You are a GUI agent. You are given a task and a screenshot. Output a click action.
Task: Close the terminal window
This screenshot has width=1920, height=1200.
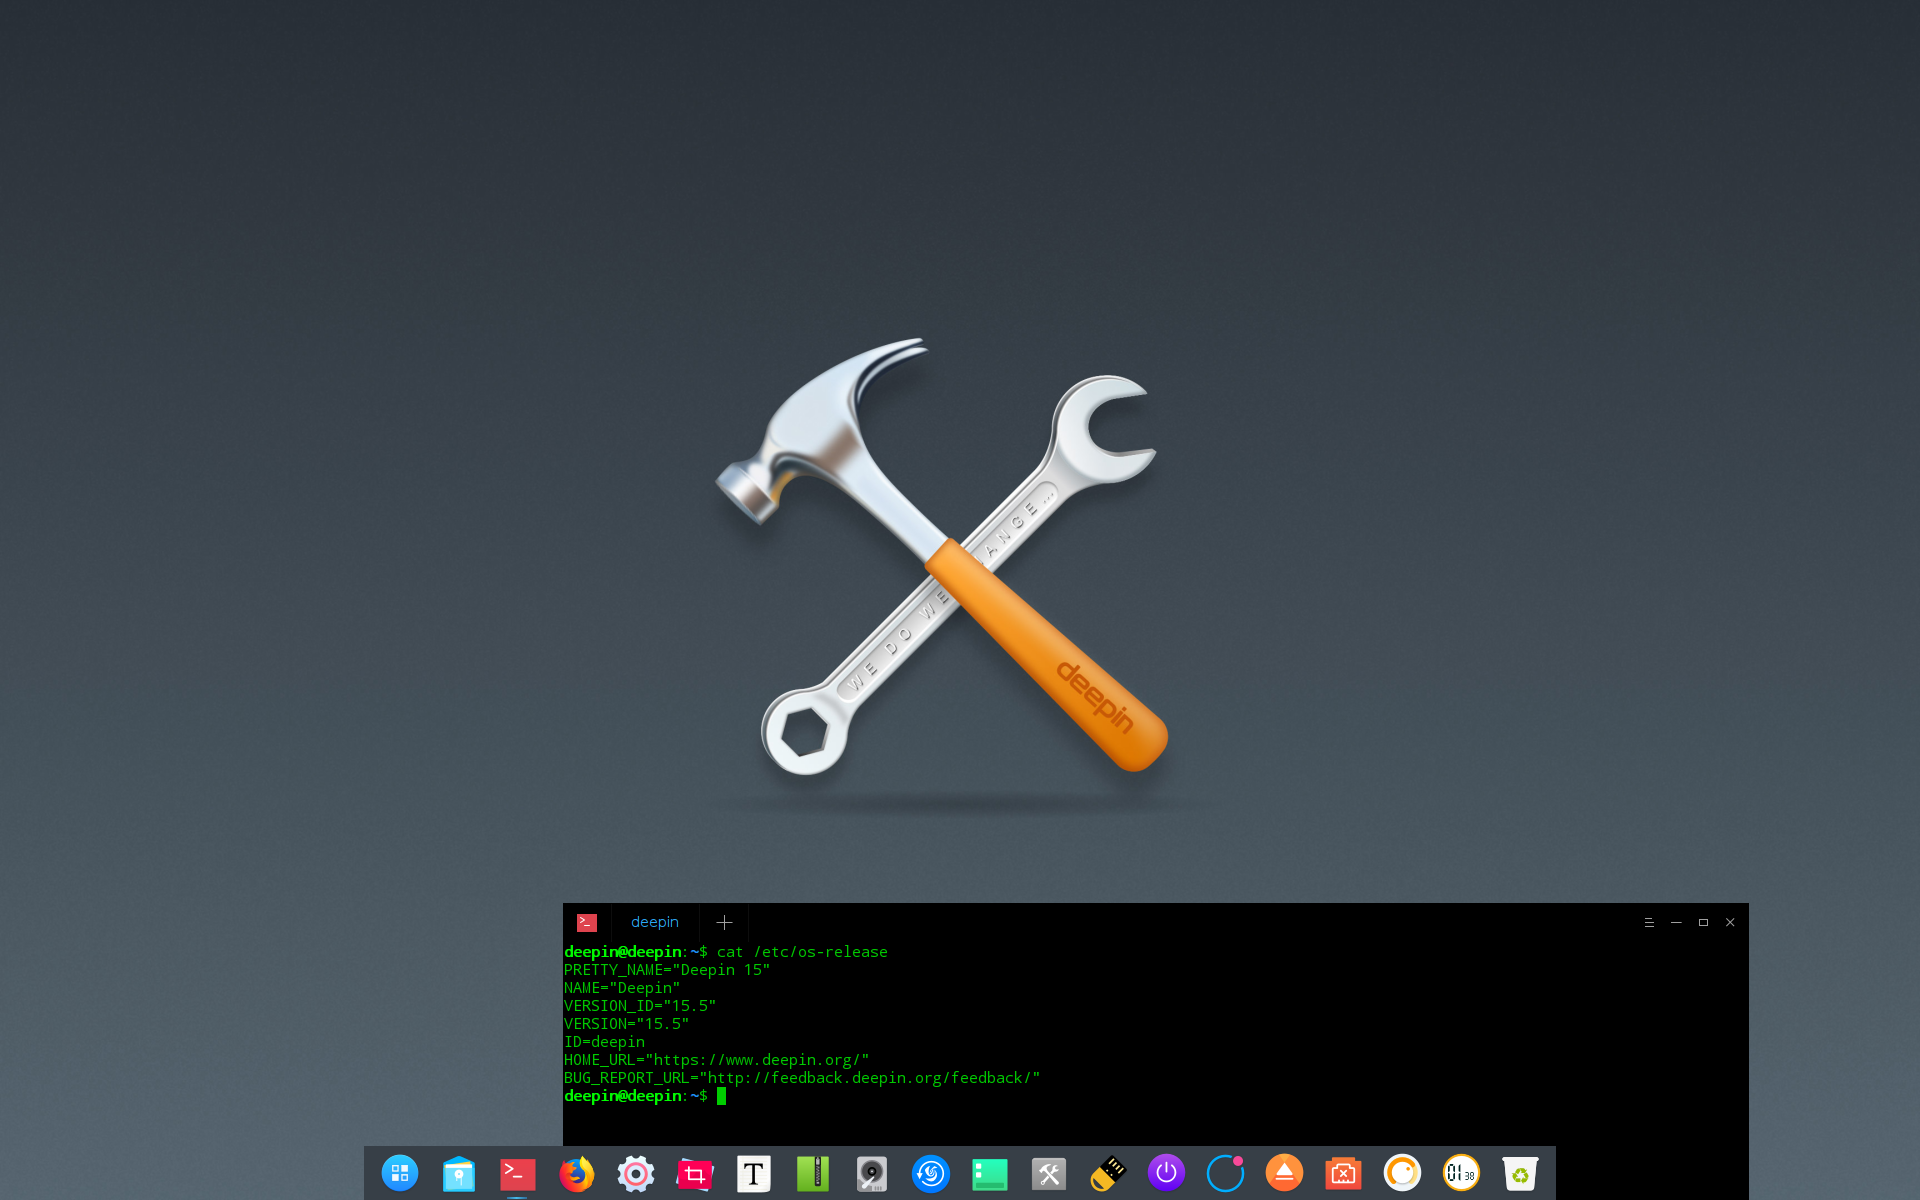[1730, 922]
